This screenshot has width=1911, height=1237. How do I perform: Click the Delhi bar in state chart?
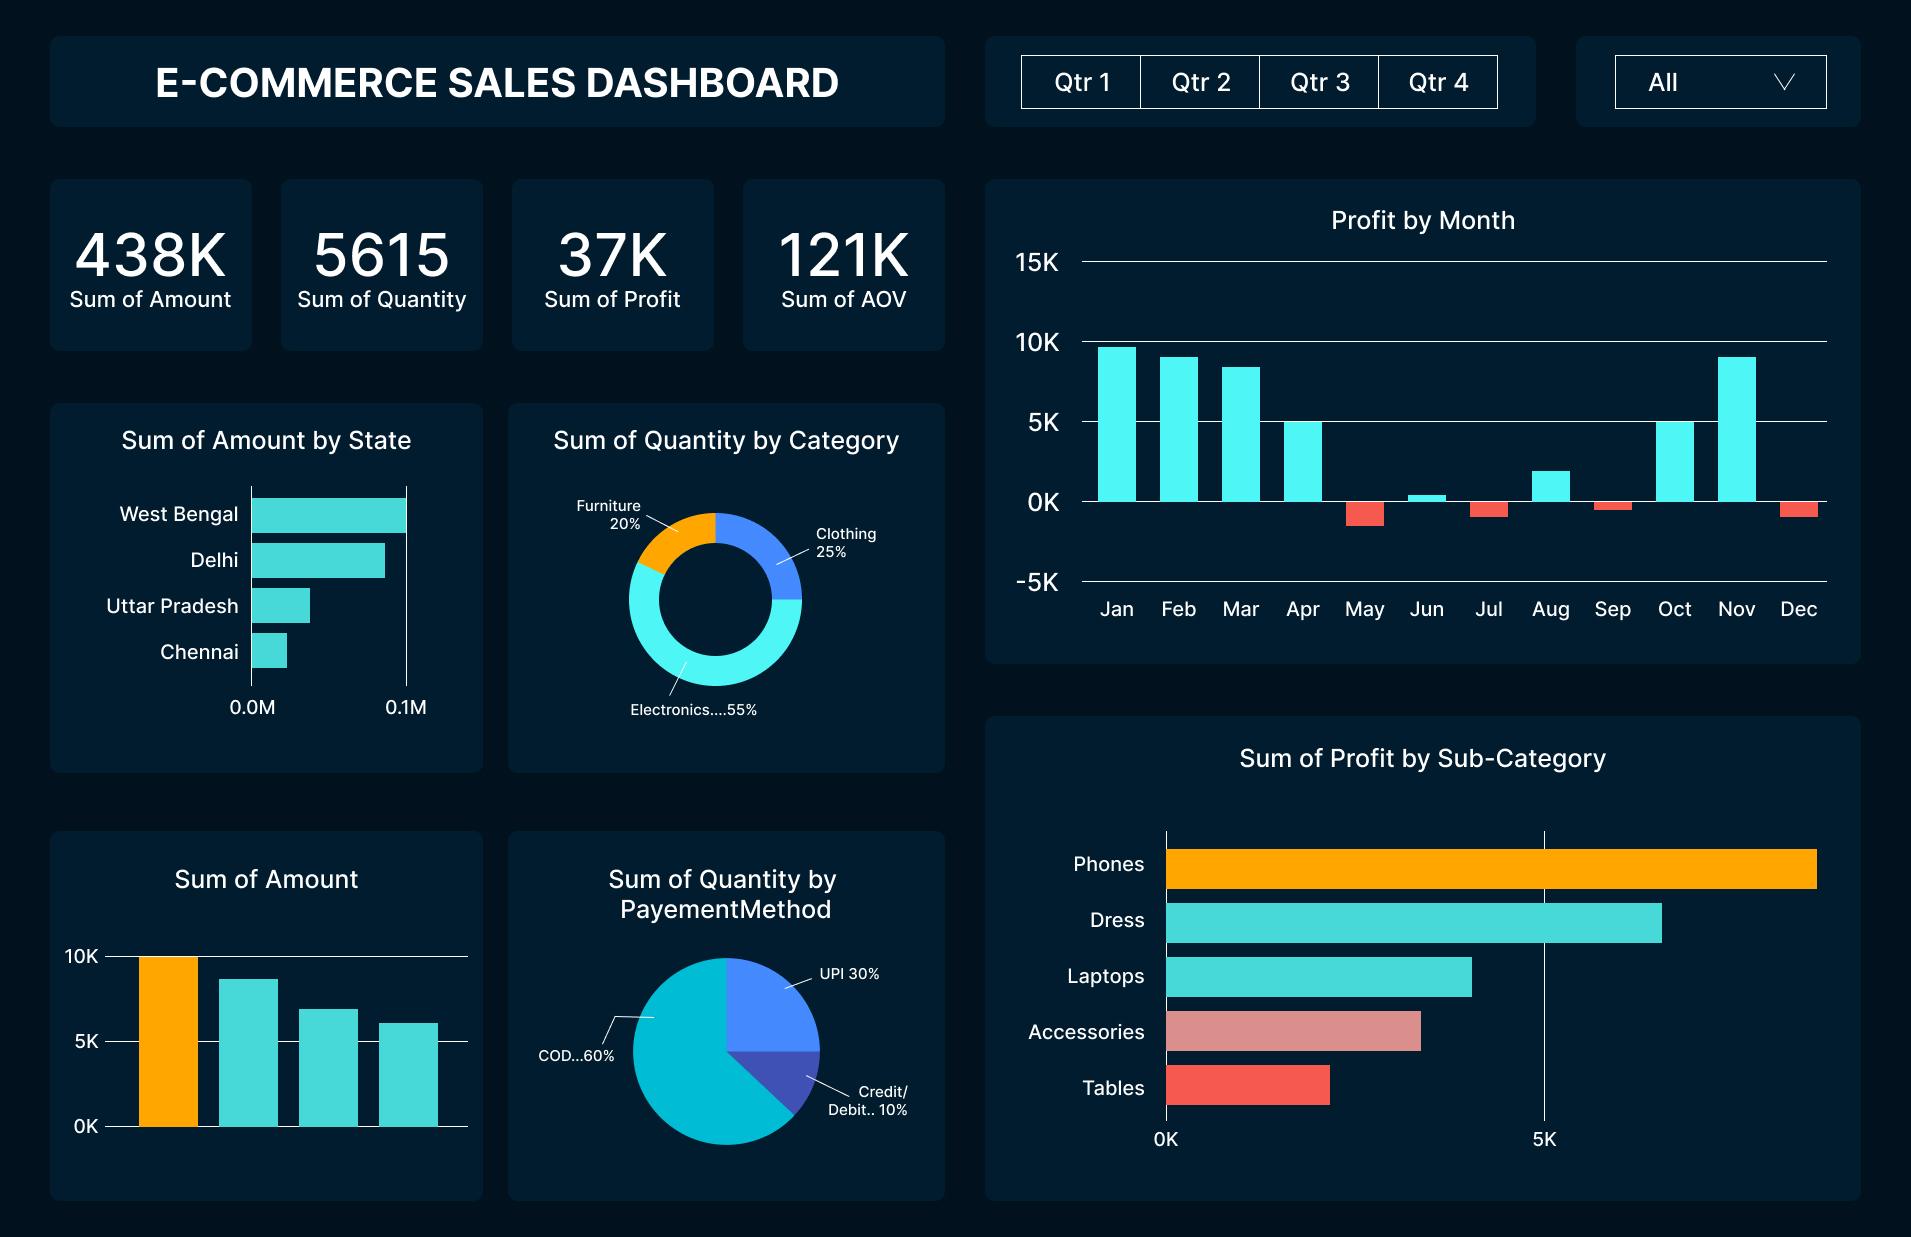320,559
